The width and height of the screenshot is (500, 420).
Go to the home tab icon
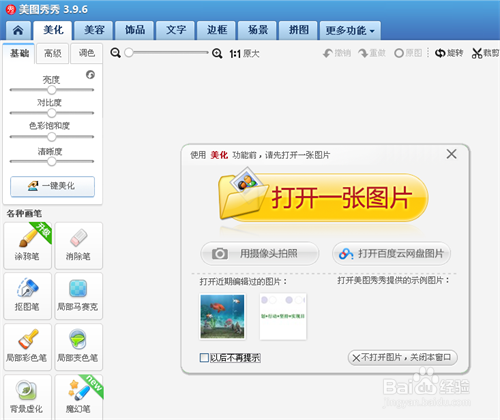pyautogui.click(x=18, y=30)
